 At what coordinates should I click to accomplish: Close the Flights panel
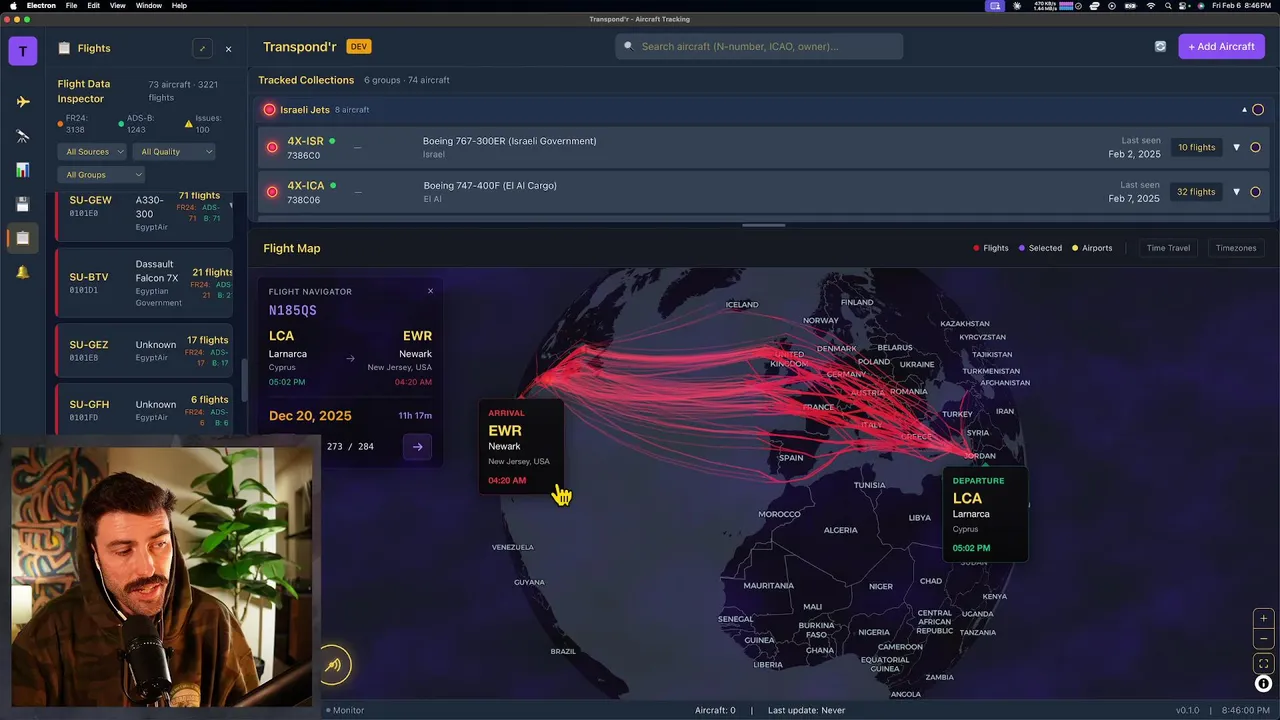(x=228, y=48)
